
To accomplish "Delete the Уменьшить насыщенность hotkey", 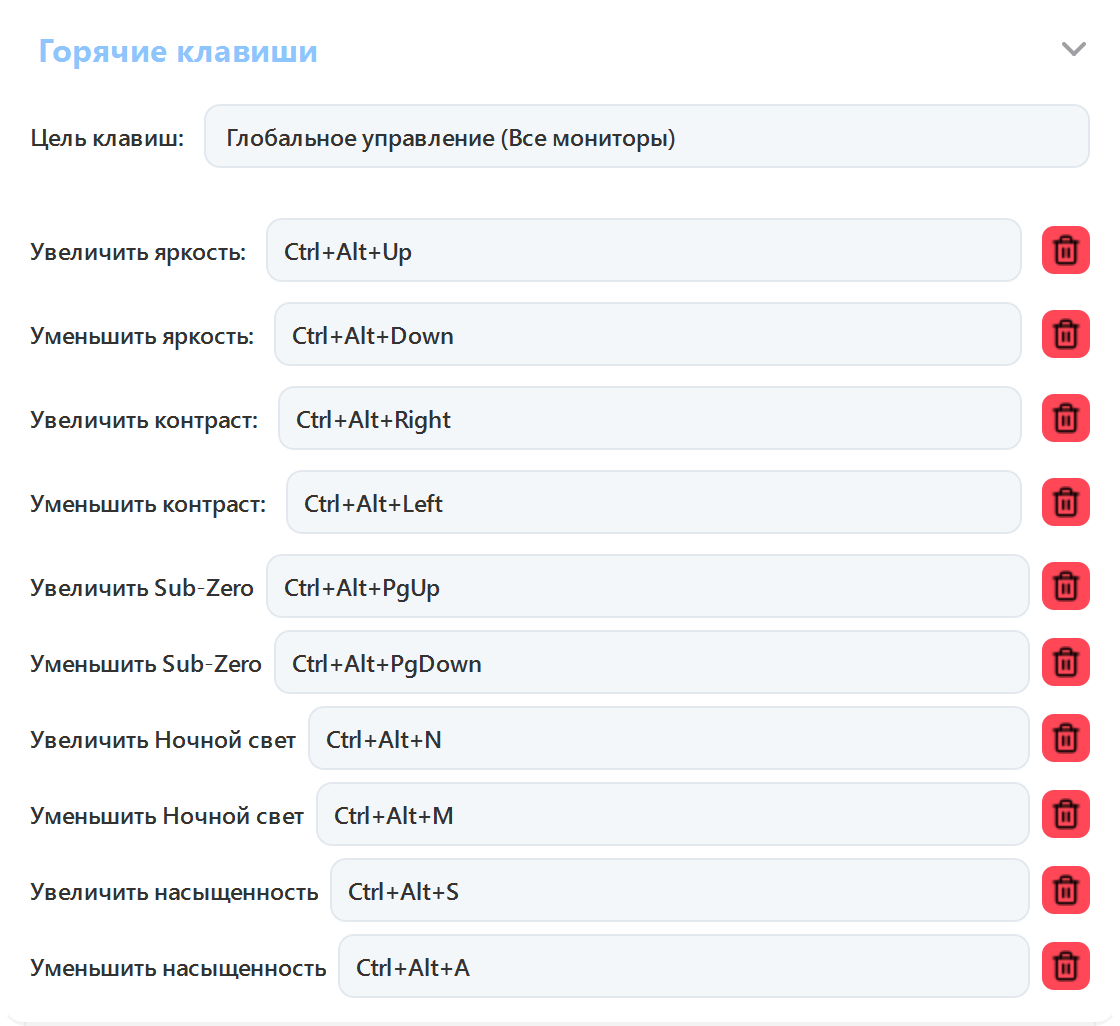I will [1065, 966].
